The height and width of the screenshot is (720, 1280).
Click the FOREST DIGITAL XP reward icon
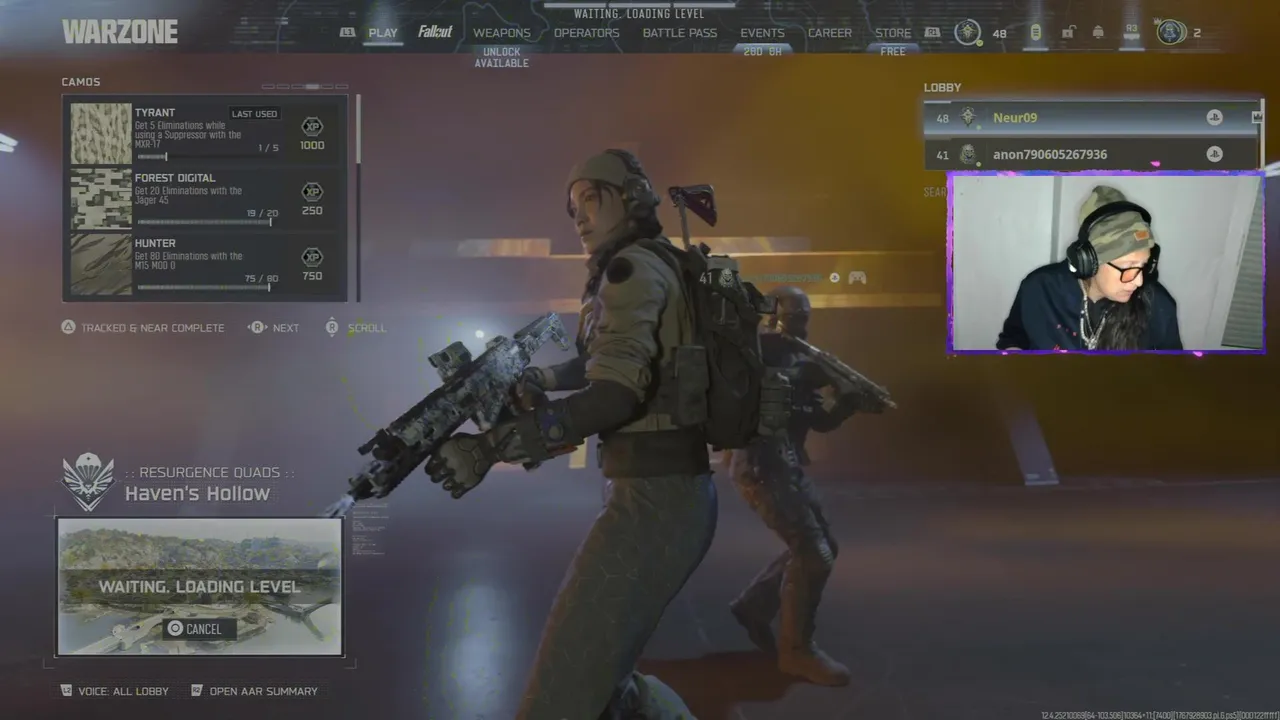(312, 192)
